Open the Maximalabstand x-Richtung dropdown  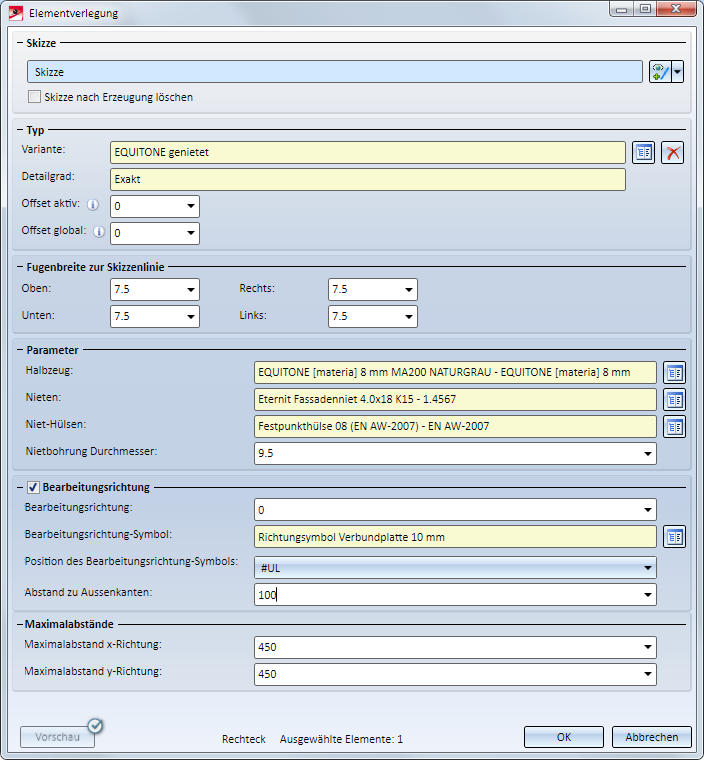click(648, 647)
